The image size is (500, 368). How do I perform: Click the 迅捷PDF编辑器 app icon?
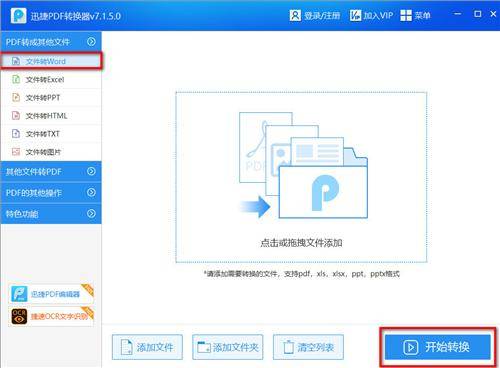(19, 294)
